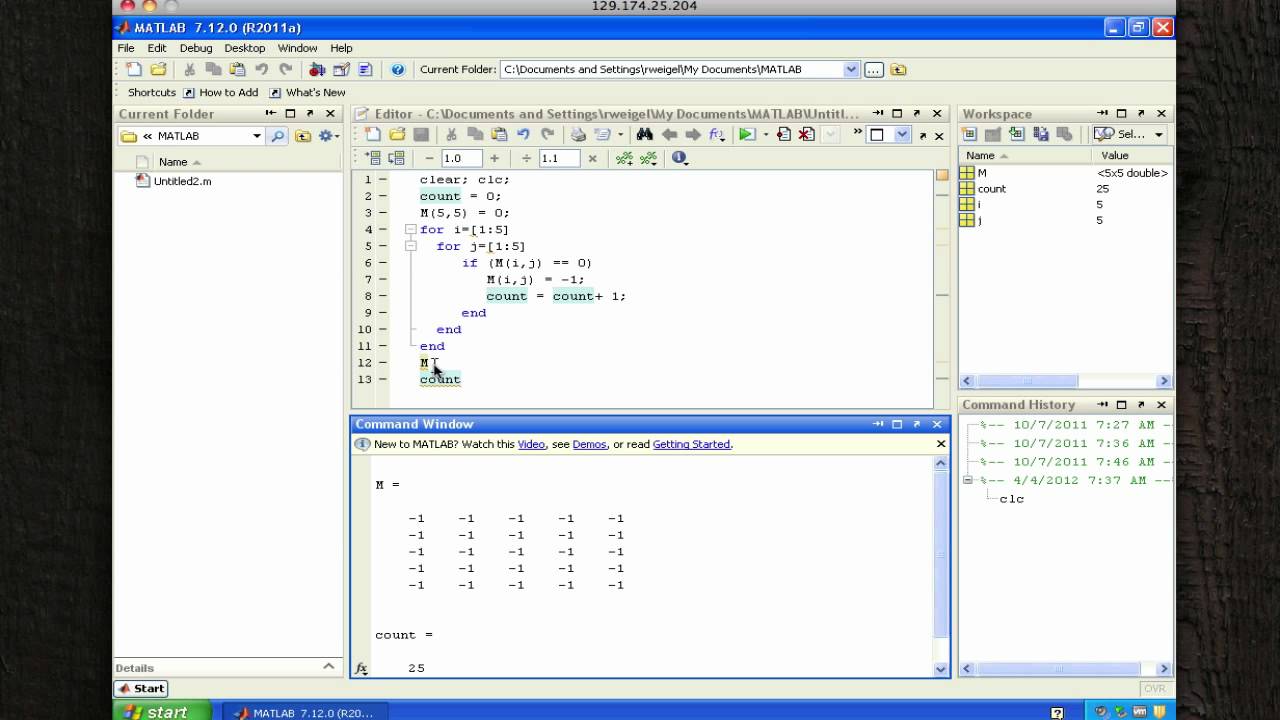Click the MATLAB Start button
Image resolution: width=1280 pixels, height=720 pixels.
pos(140,688)
